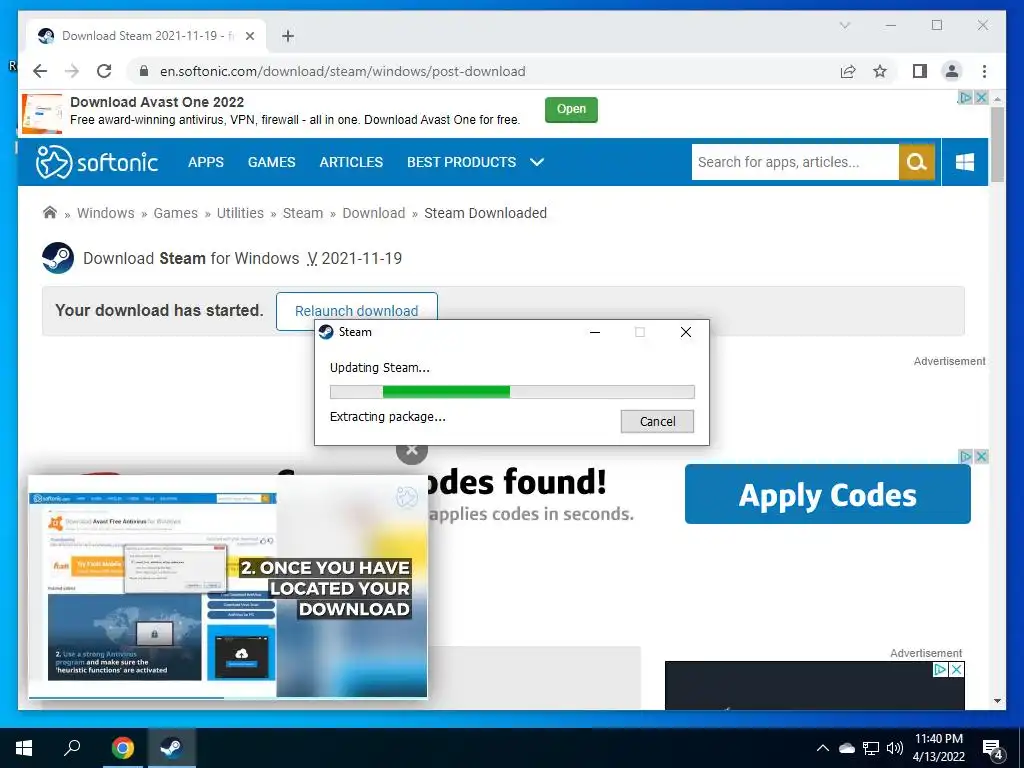Image resolution: width=1024 pixels, height=768 pixels.
Task: Click the floating tutorial video thumbnail
Action: click(228, 586)
